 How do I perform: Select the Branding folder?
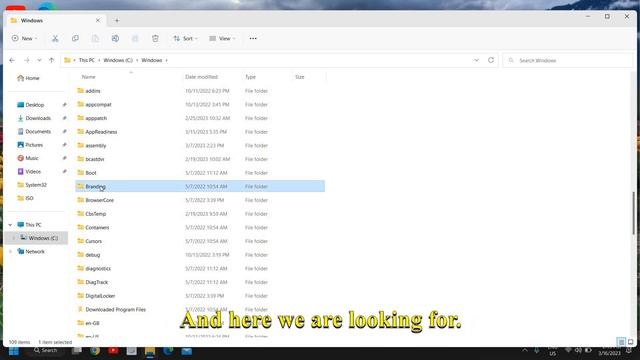point(200,186)
